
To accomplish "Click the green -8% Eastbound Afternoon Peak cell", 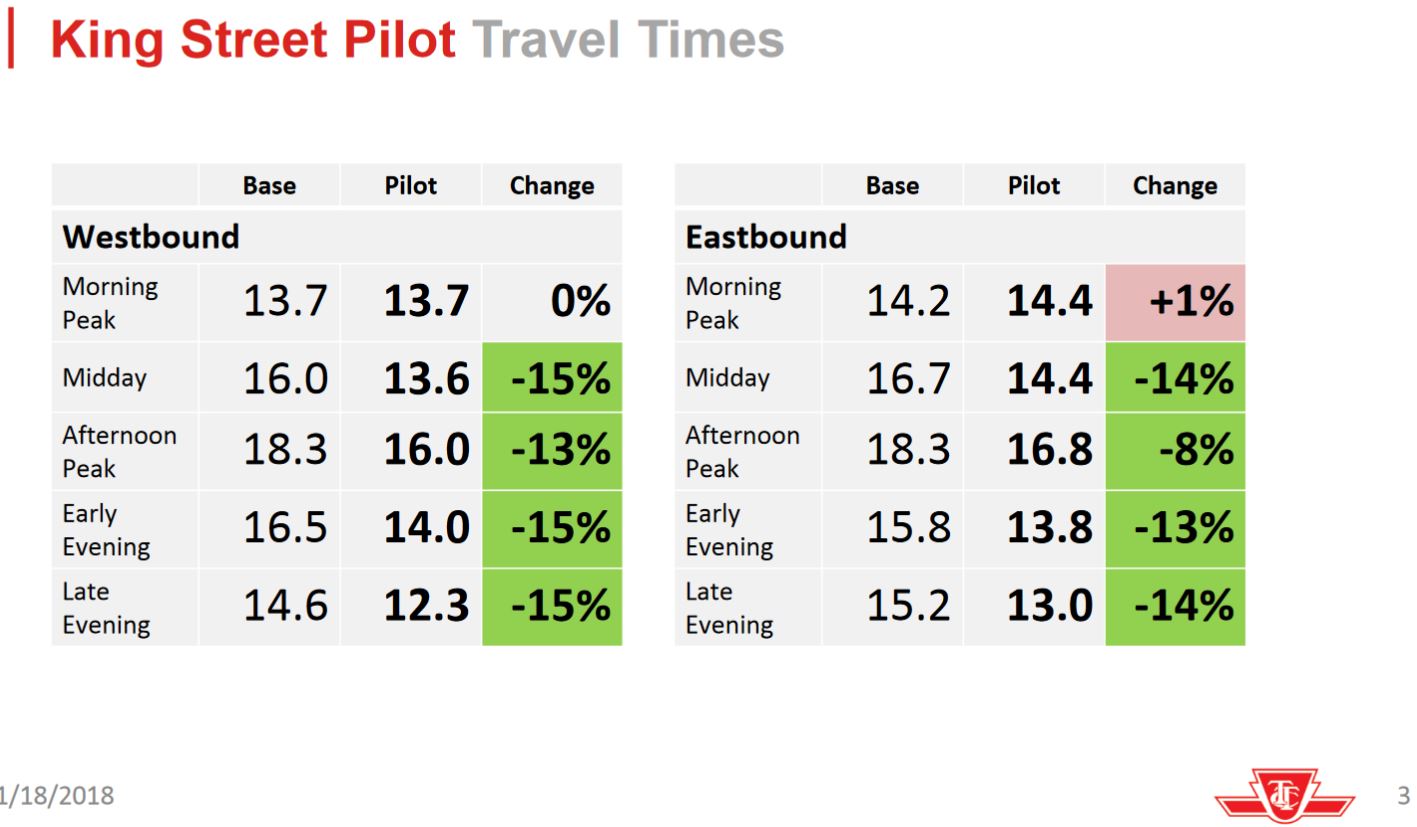I will click(1175, 451).
